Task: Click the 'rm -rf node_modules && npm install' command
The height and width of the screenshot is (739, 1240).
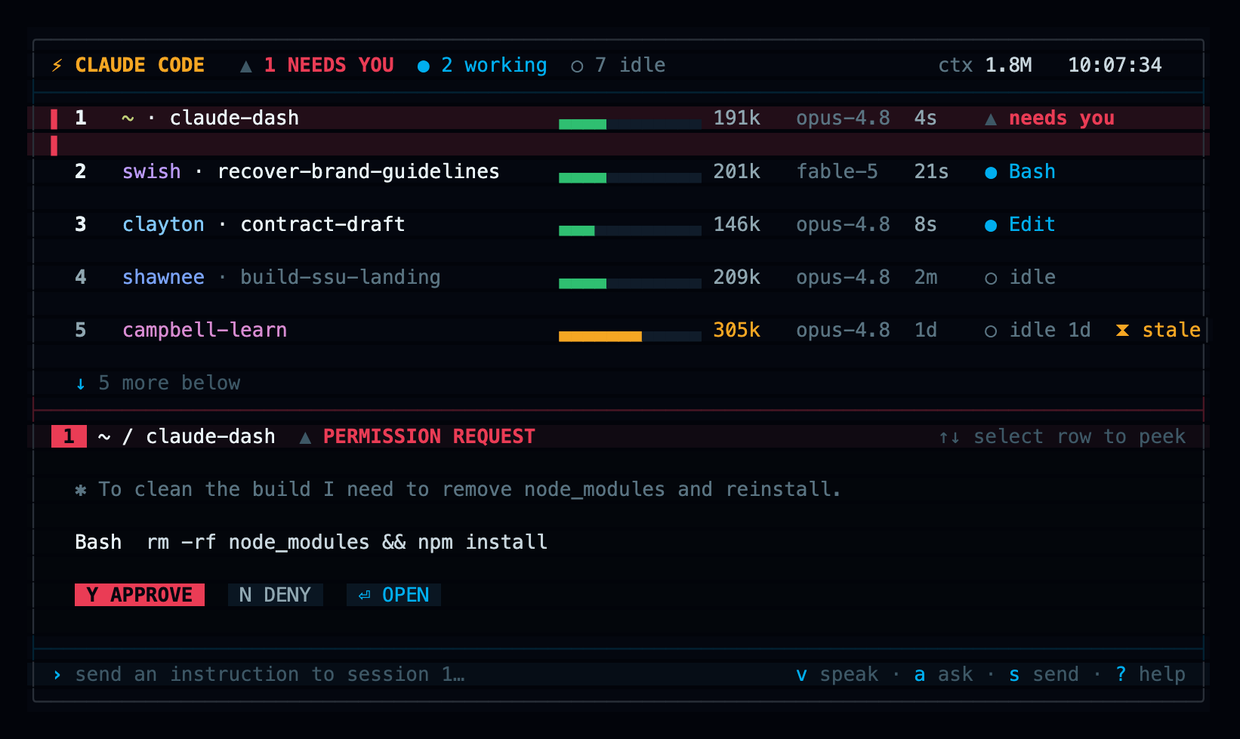Action: click(347, 542)
